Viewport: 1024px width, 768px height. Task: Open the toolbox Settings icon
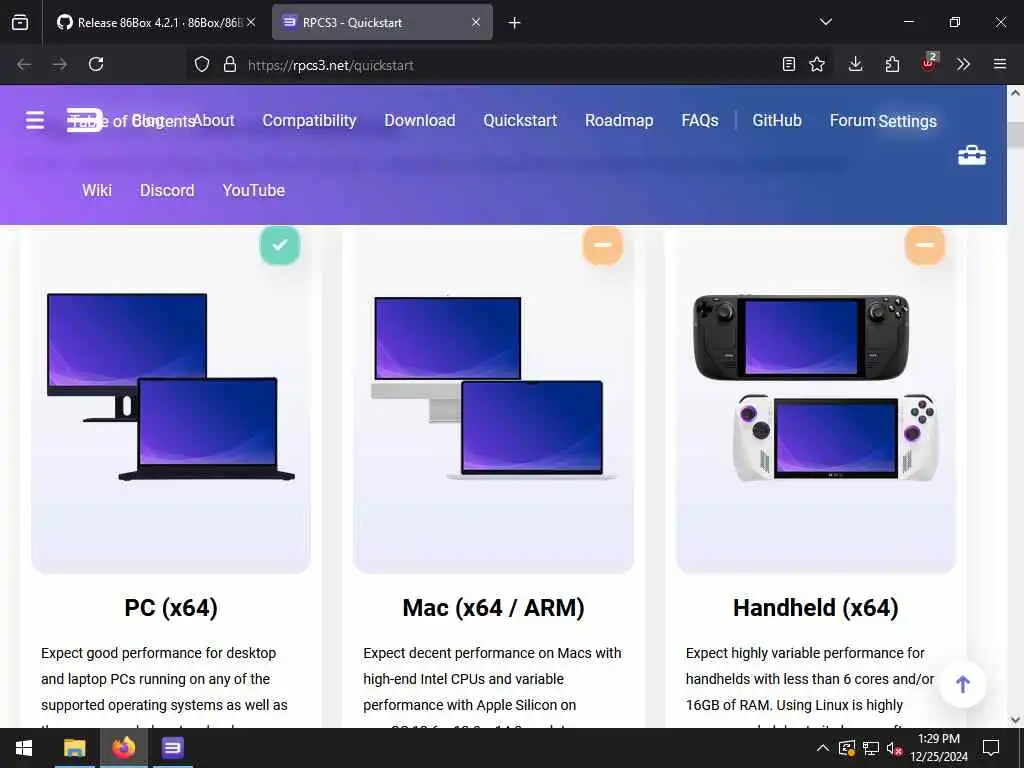[x=972, y=155]
